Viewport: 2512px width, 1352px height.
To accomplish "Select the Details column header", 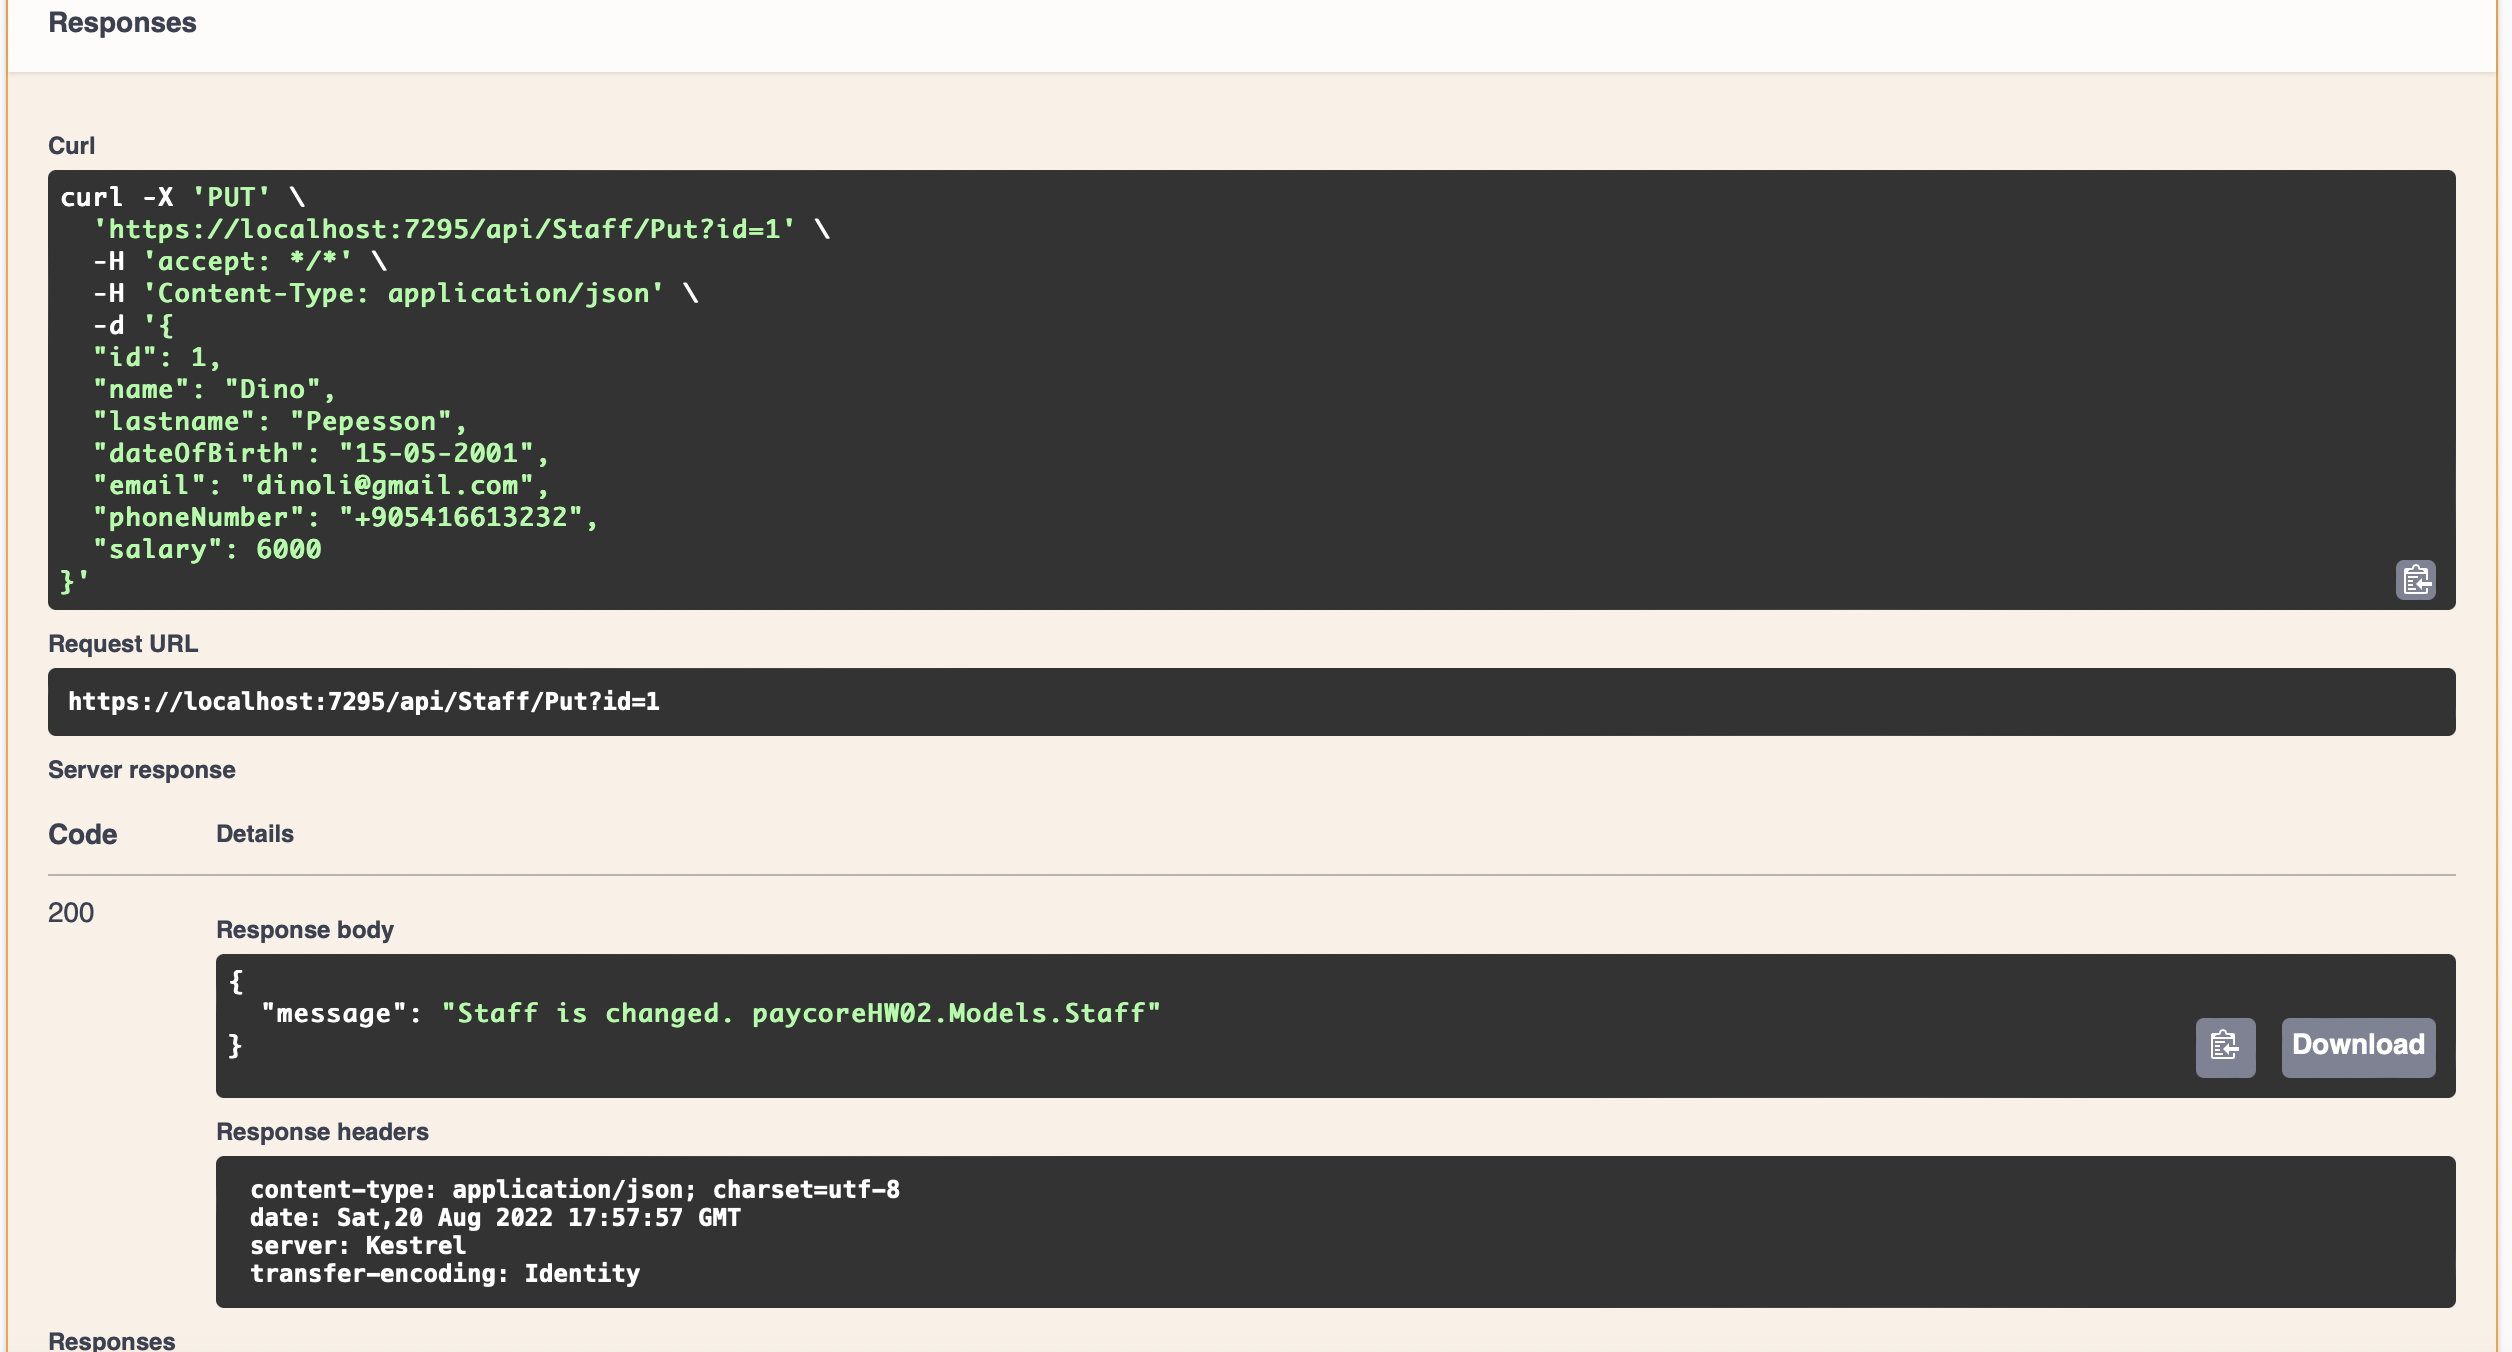I will pyautogui.click(x=254, y=833).
